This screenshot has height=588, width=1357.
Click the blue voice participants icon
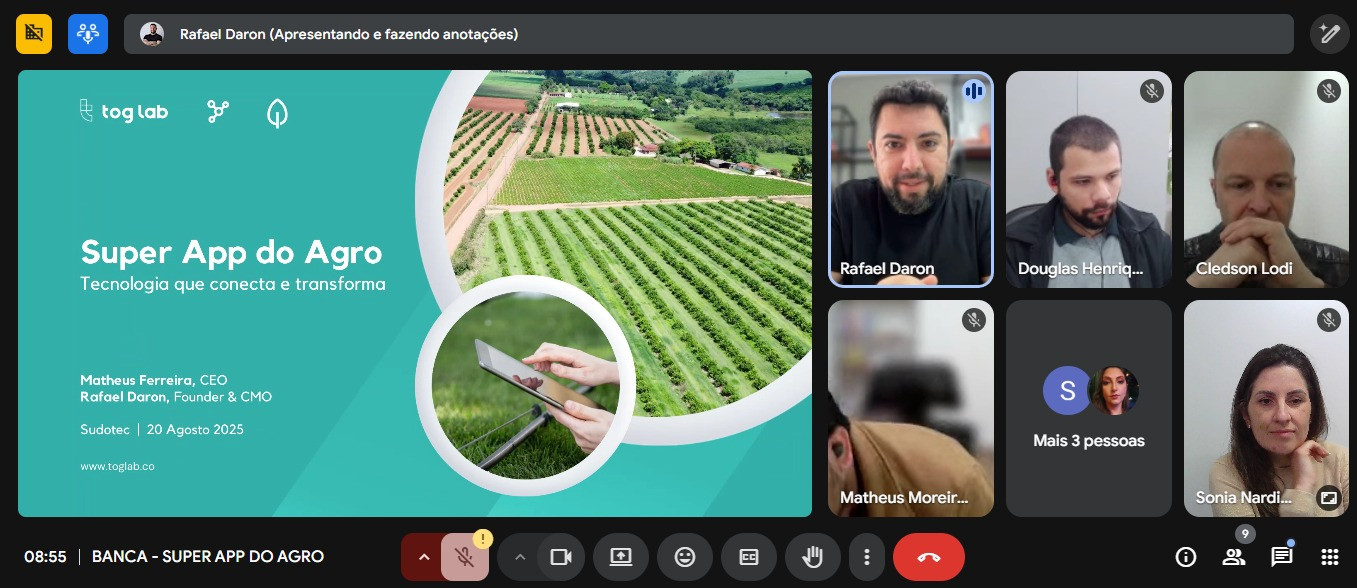[x=88, y=34]
